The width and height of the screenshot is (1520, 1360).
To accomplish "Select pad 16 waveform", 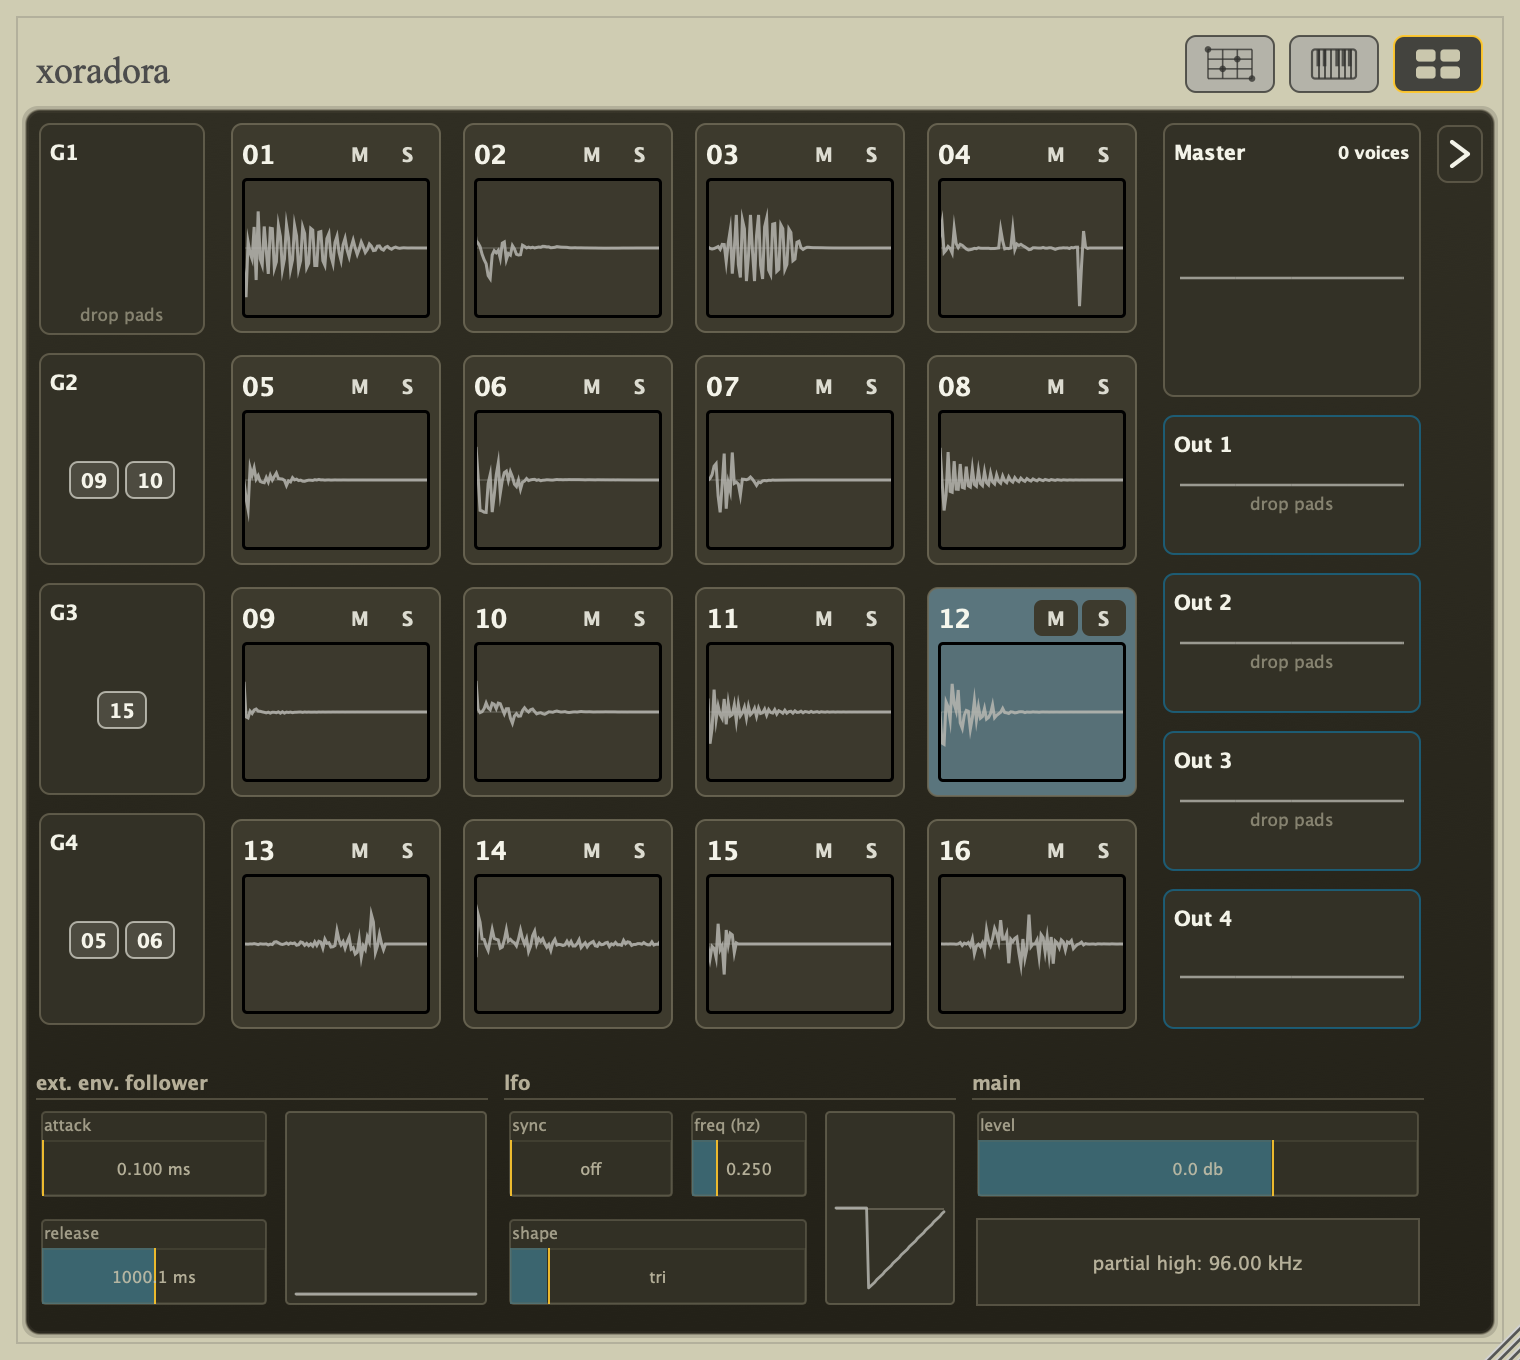I will pyautogui.click(x=1032, y=944).
